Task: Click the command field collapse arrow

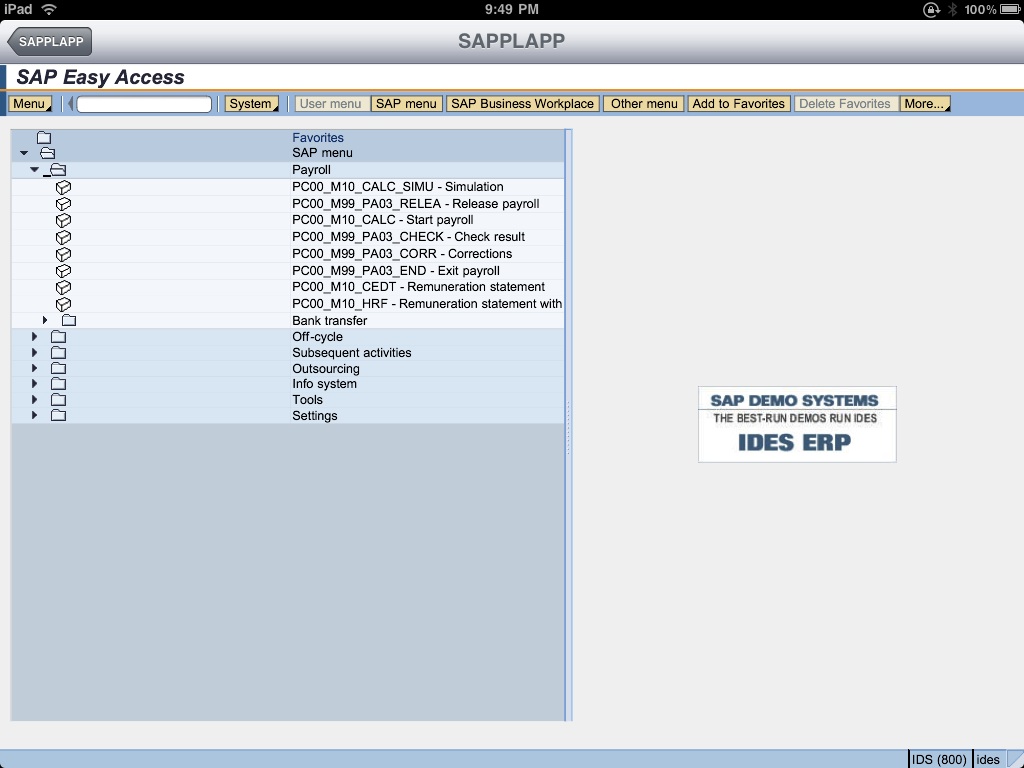Action: click(70, 104)
